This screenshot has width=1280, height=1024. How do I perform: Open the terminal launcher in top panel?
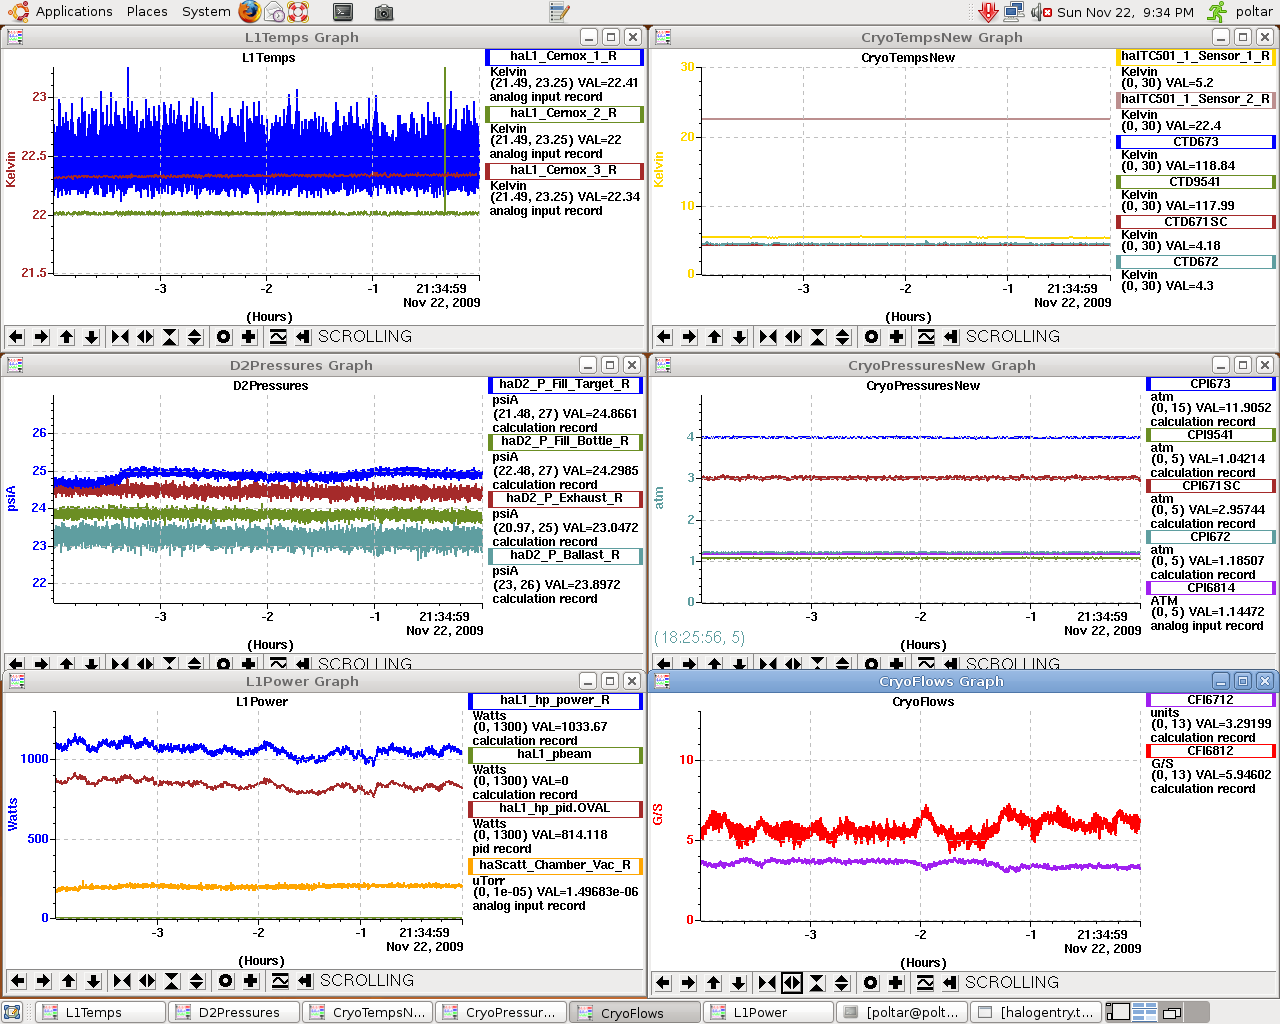[x=343, y=12]
